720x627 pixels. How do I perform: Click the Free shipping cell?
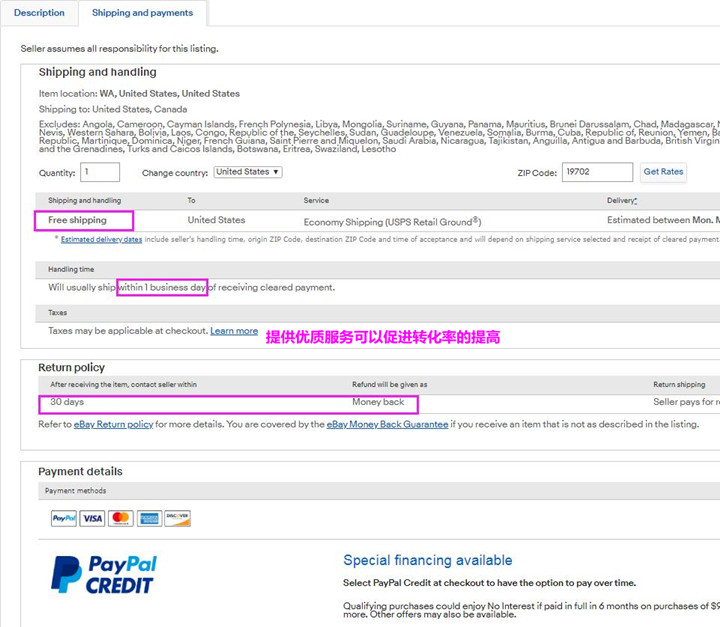pyautogui.click(x=84, y=220)
